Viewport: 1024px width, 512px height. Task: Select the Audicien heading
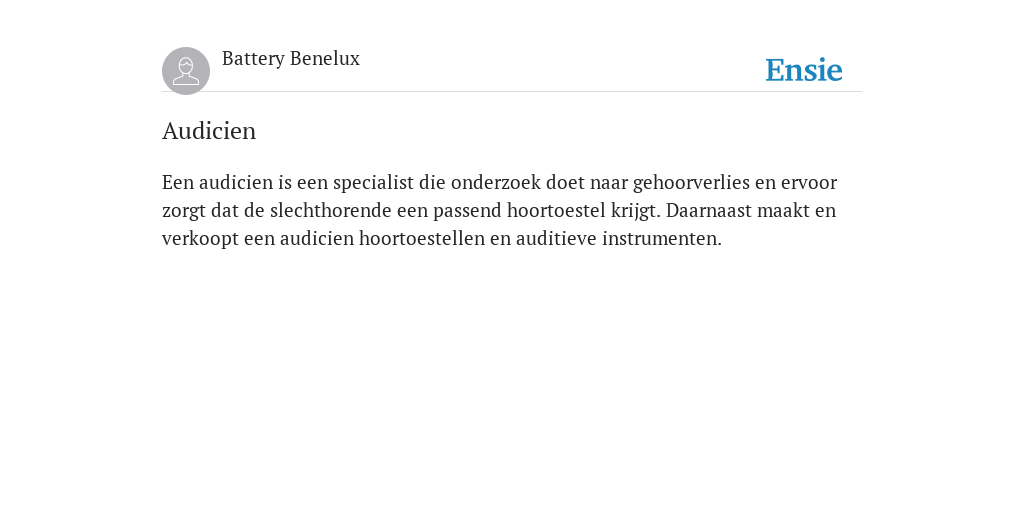click(209, 131)
